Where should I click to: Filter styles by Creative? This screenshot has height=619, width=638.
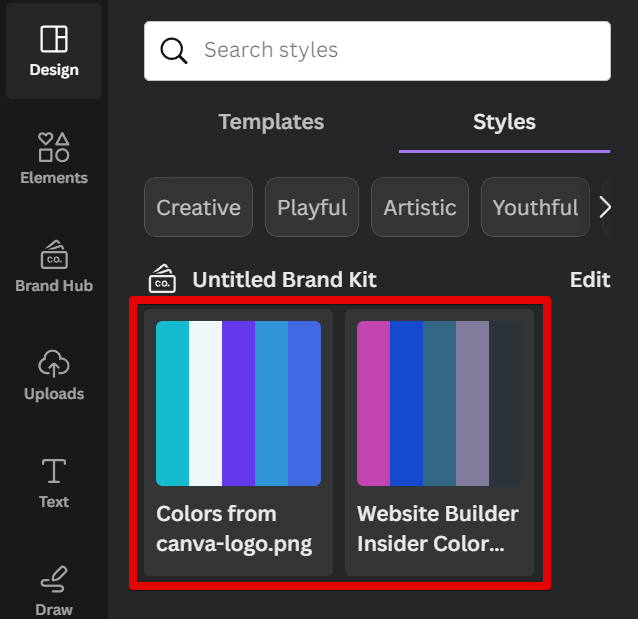[x=199, y=208]
